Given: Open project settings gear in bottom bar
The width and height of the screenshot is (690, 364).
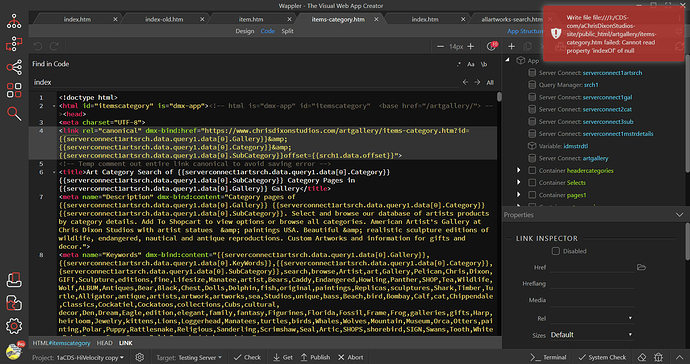Looking at the screenshot, I should 139,357.
